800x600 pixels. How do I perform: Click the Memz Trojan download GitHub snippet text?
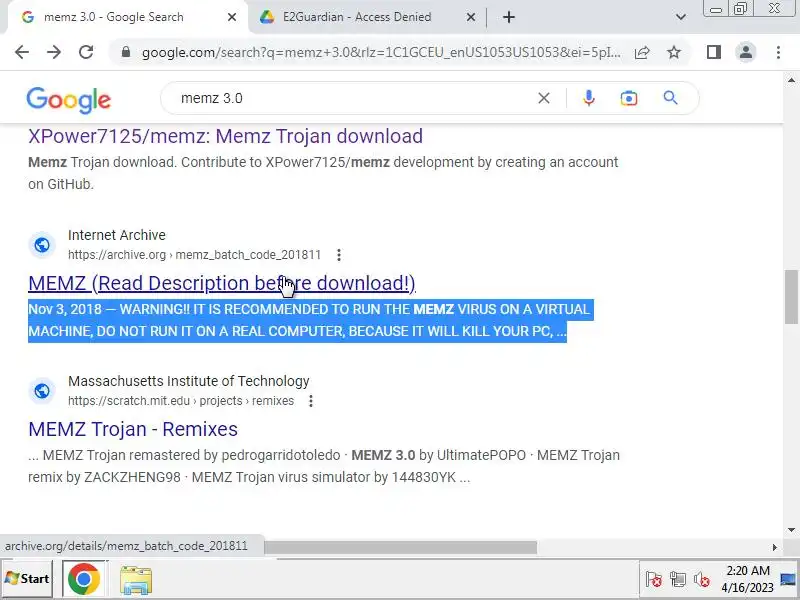click(x=323, y=173)
